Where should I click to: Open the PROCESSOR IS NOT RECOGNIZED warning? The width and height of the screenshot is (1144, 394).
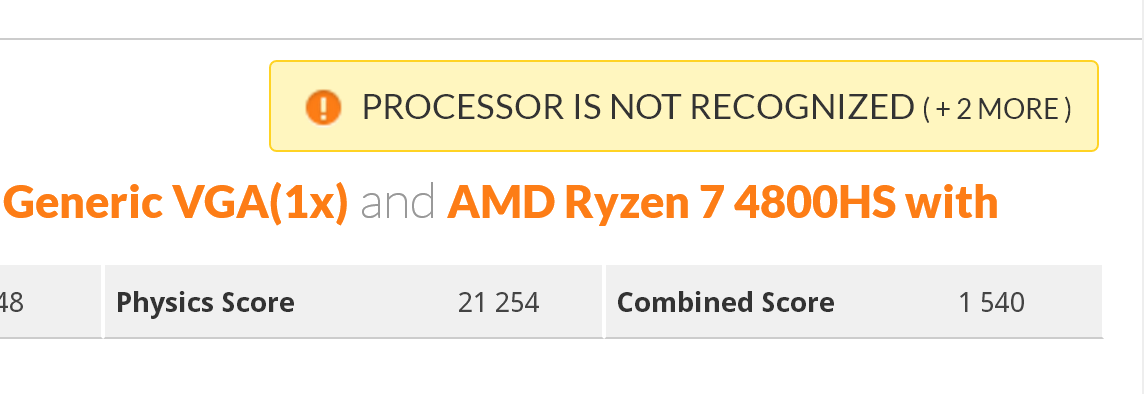[638, 107]
